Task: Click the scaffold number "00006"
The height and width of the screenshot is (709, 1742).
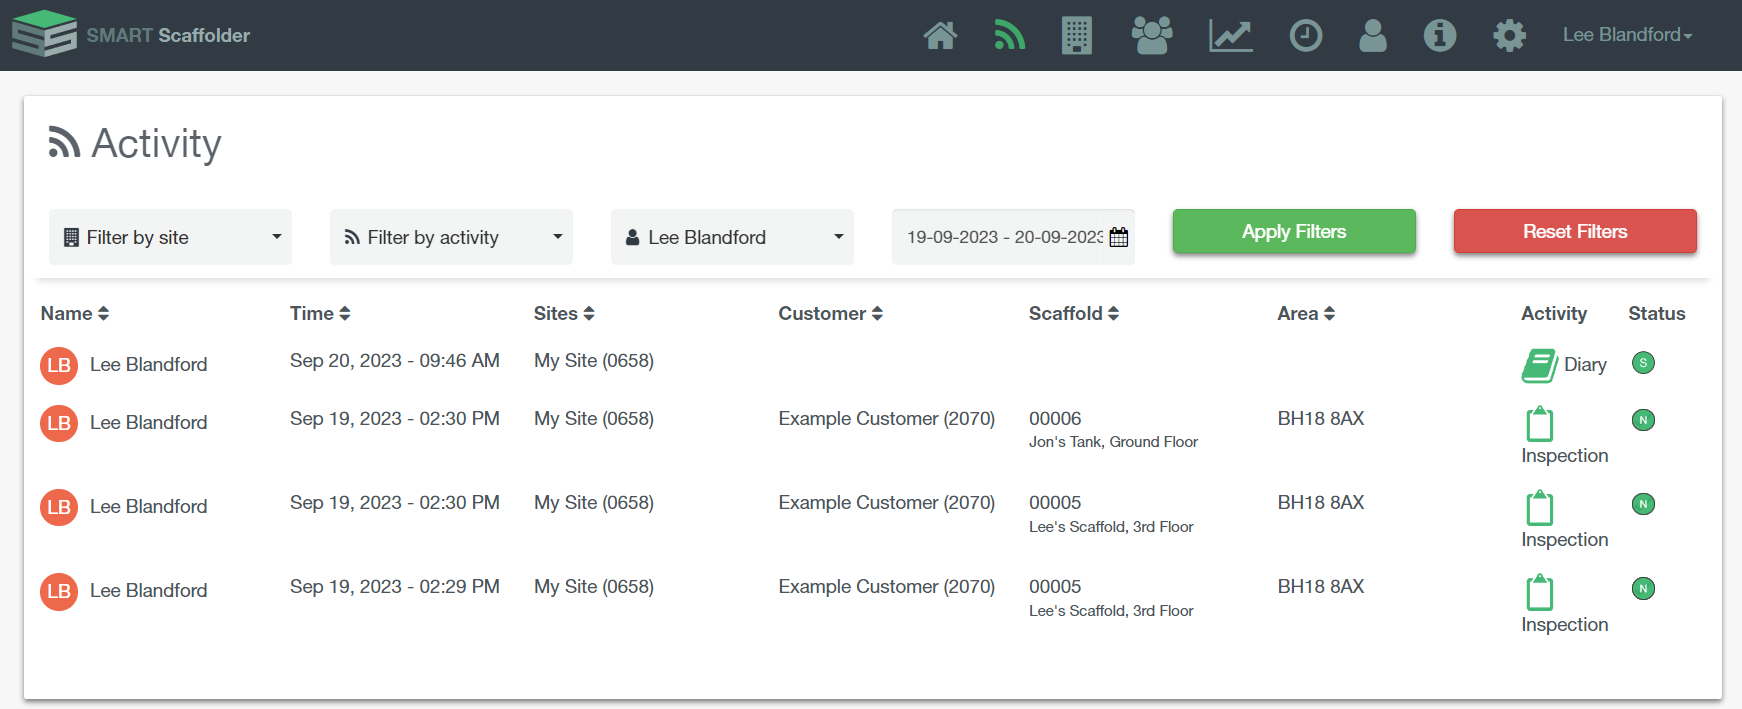Action: click(x=1055, y=418)
